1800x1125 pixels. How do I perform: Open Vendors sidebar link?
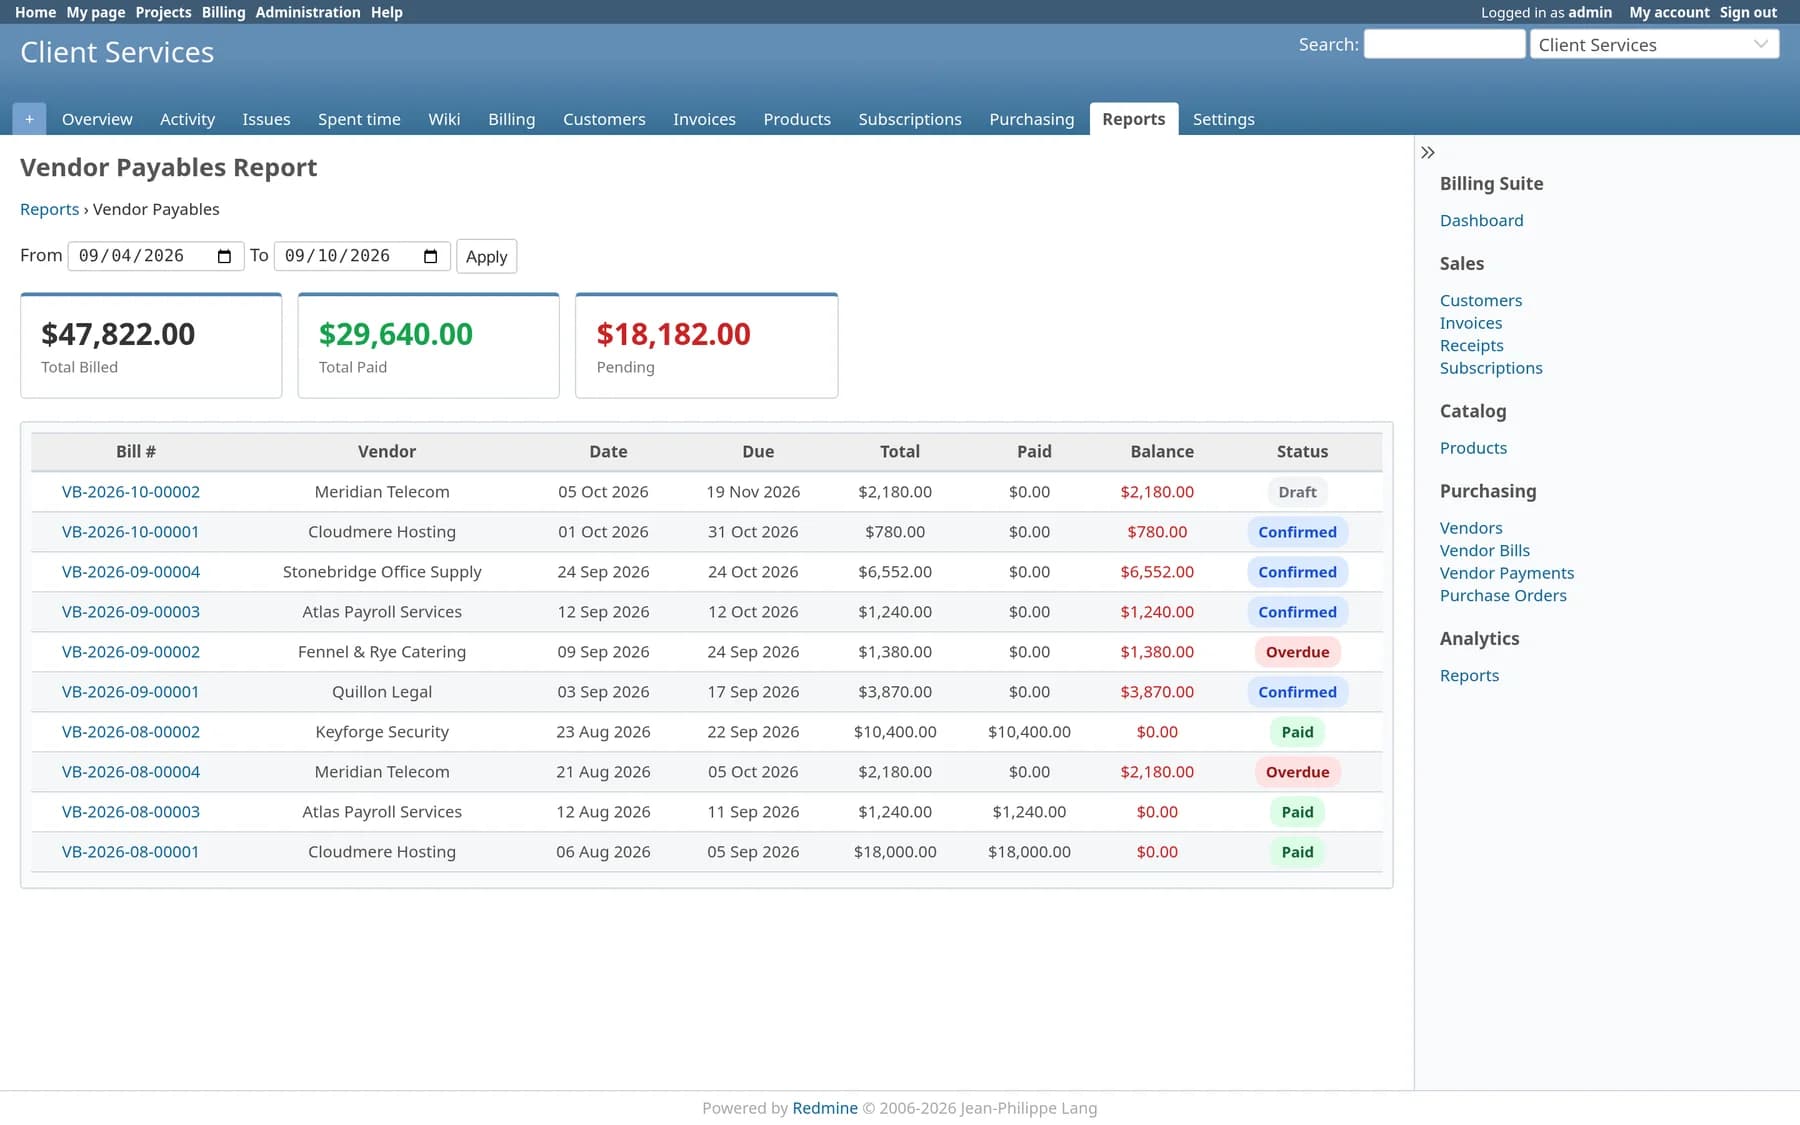coord(1470,528)
